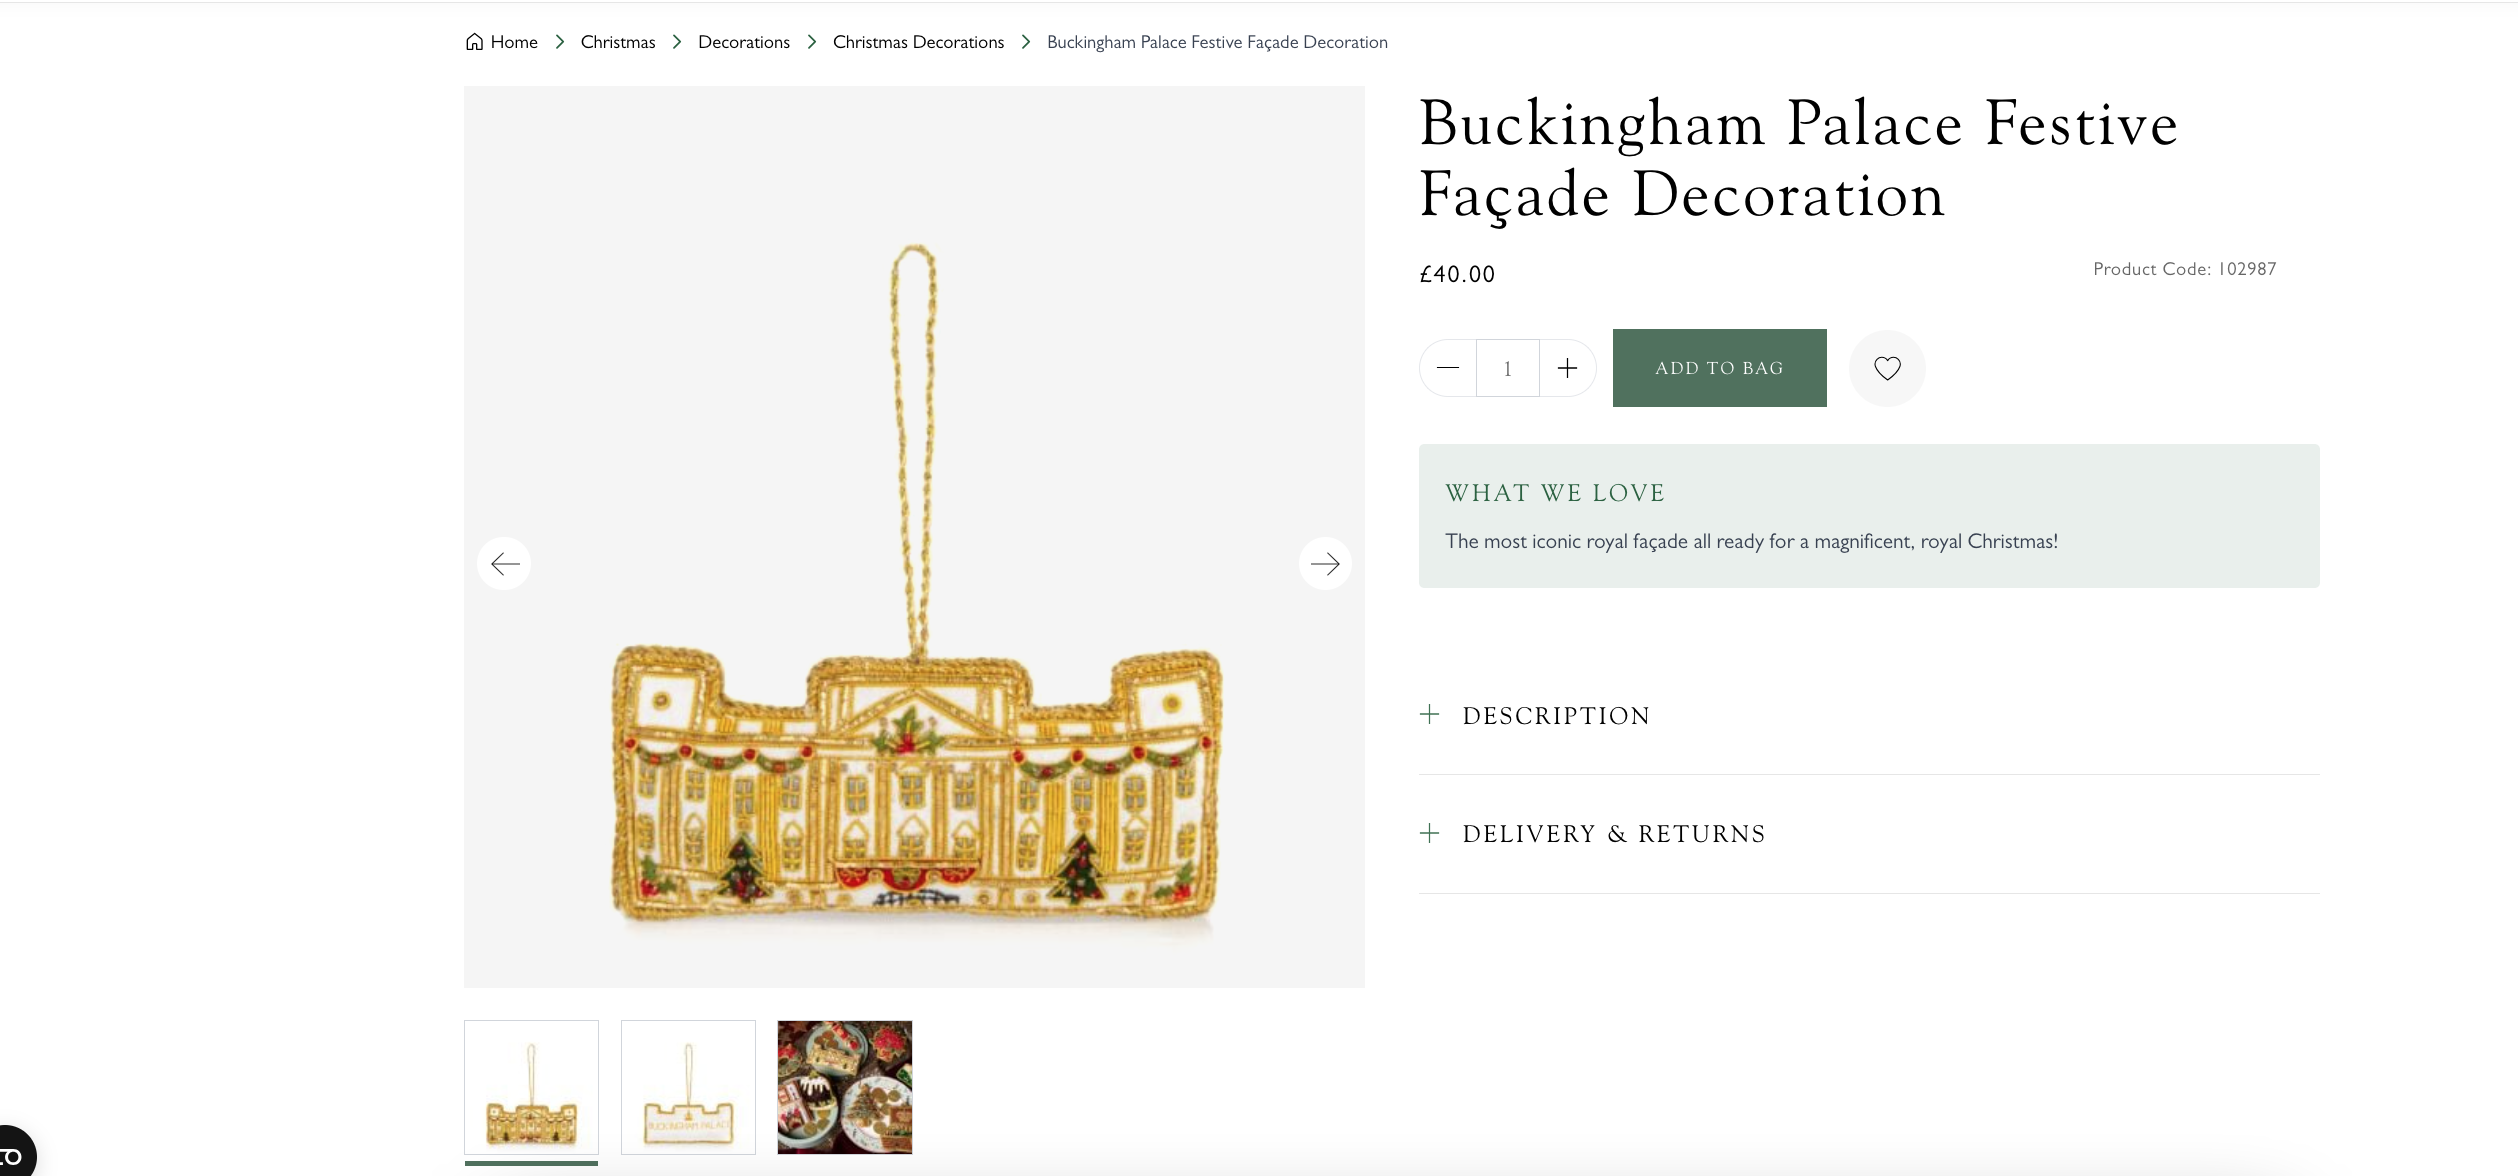Click ADD TO BAG
2518x1176 pixels.
[1719, 368]
